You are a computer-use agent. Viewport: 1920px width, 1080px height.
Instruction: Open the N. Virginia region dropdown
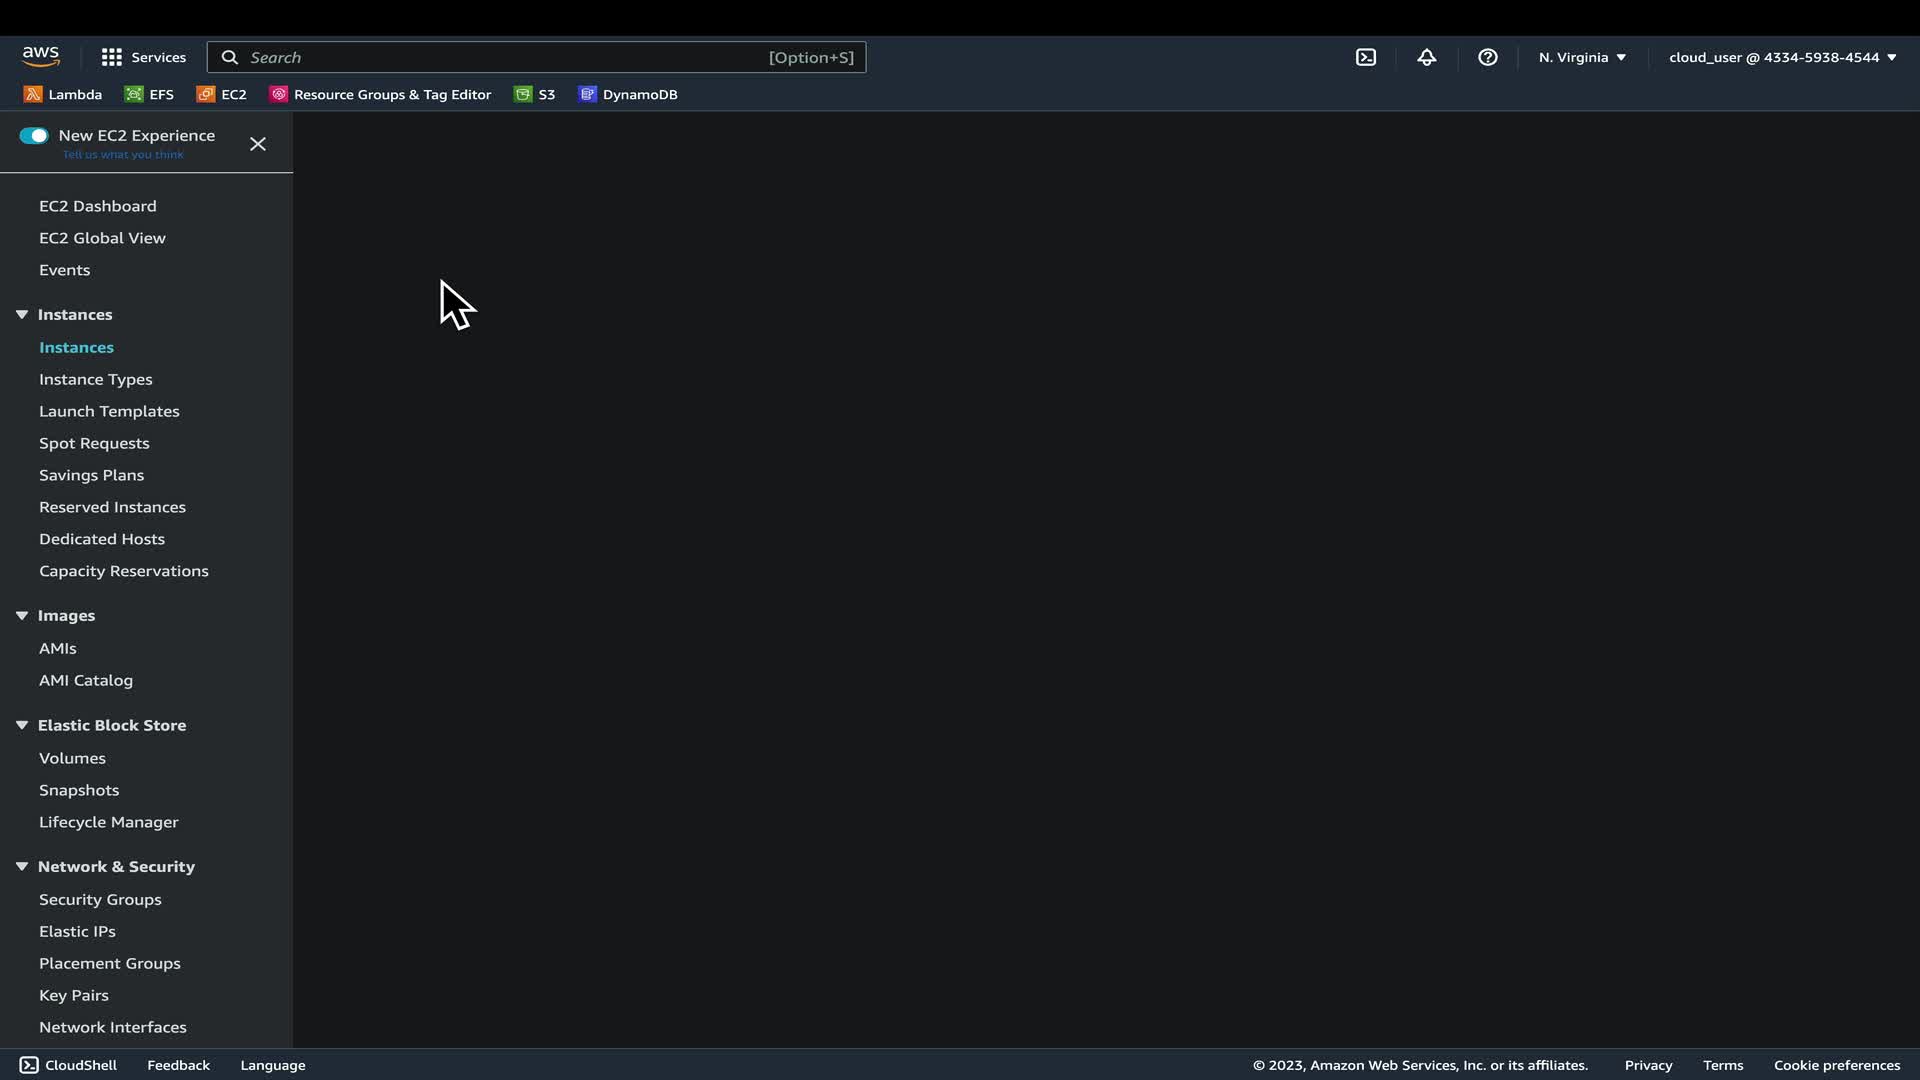1582,57
